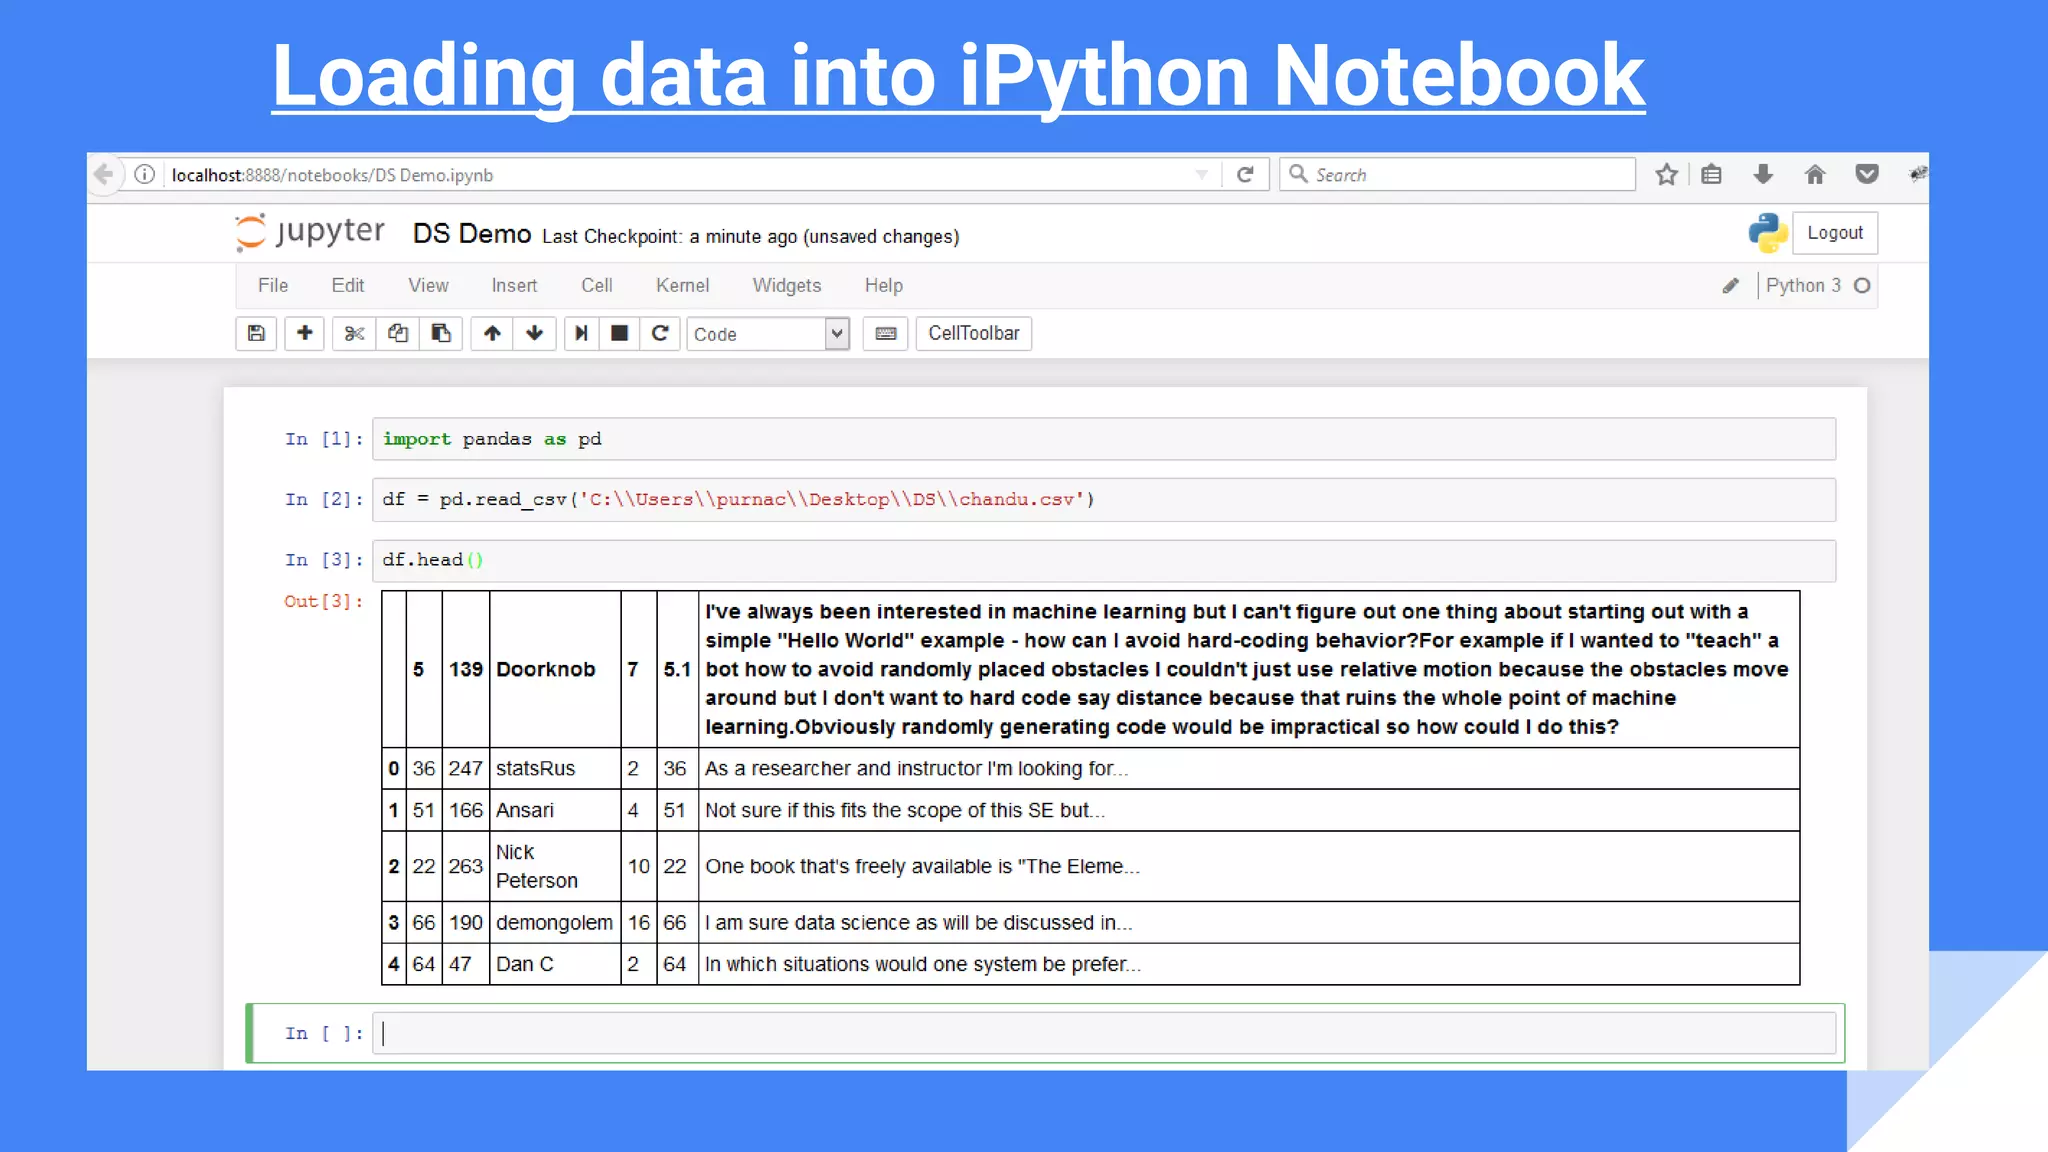The height and width of the screenshot is (1152, 2048).
Task: Select the df.head() code cell
Action: 1104,561
